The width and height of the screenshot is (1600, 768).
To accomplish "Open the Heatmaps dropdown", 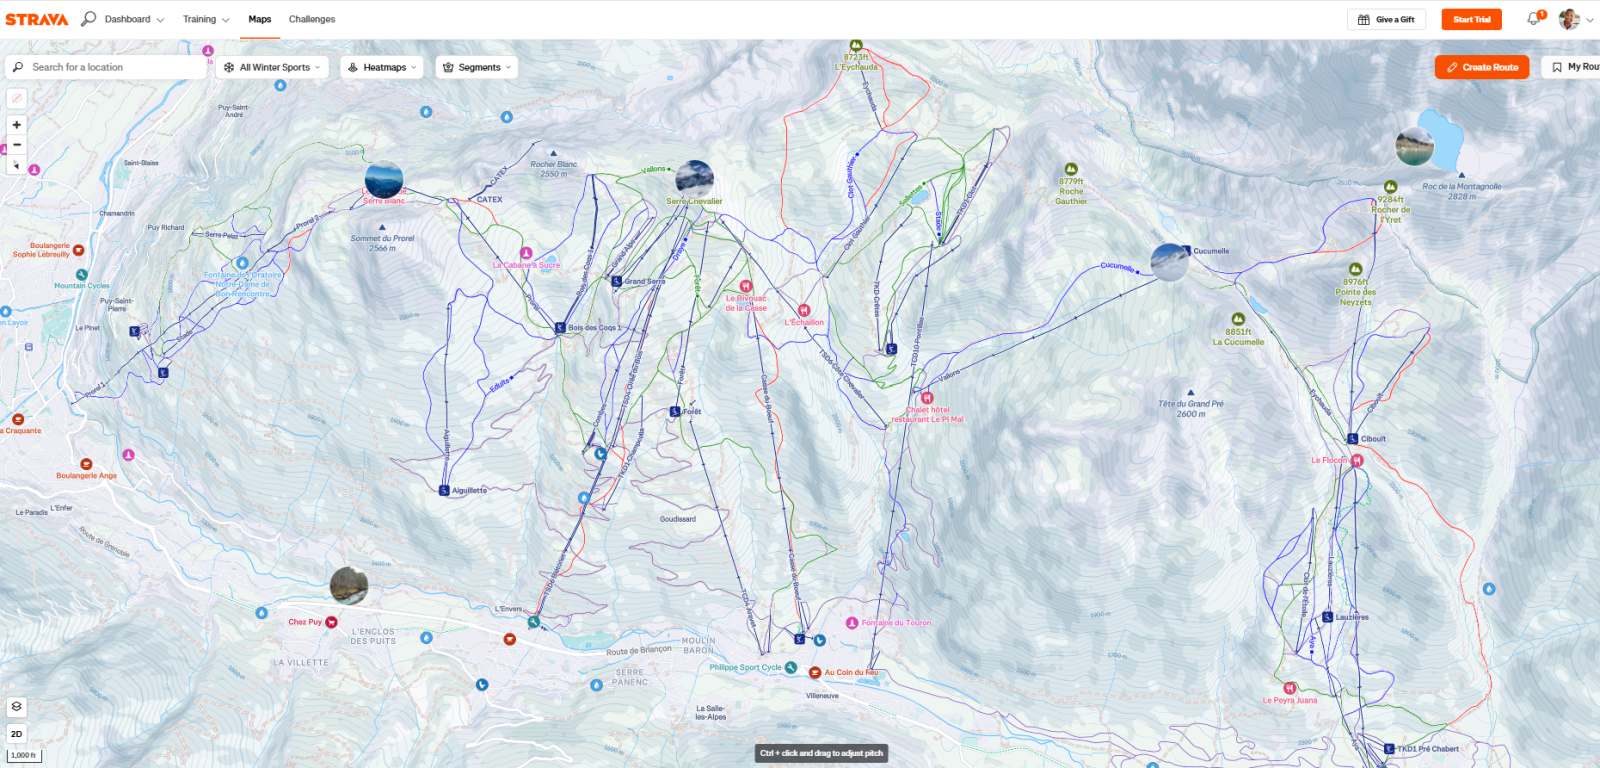I will 382,67.
